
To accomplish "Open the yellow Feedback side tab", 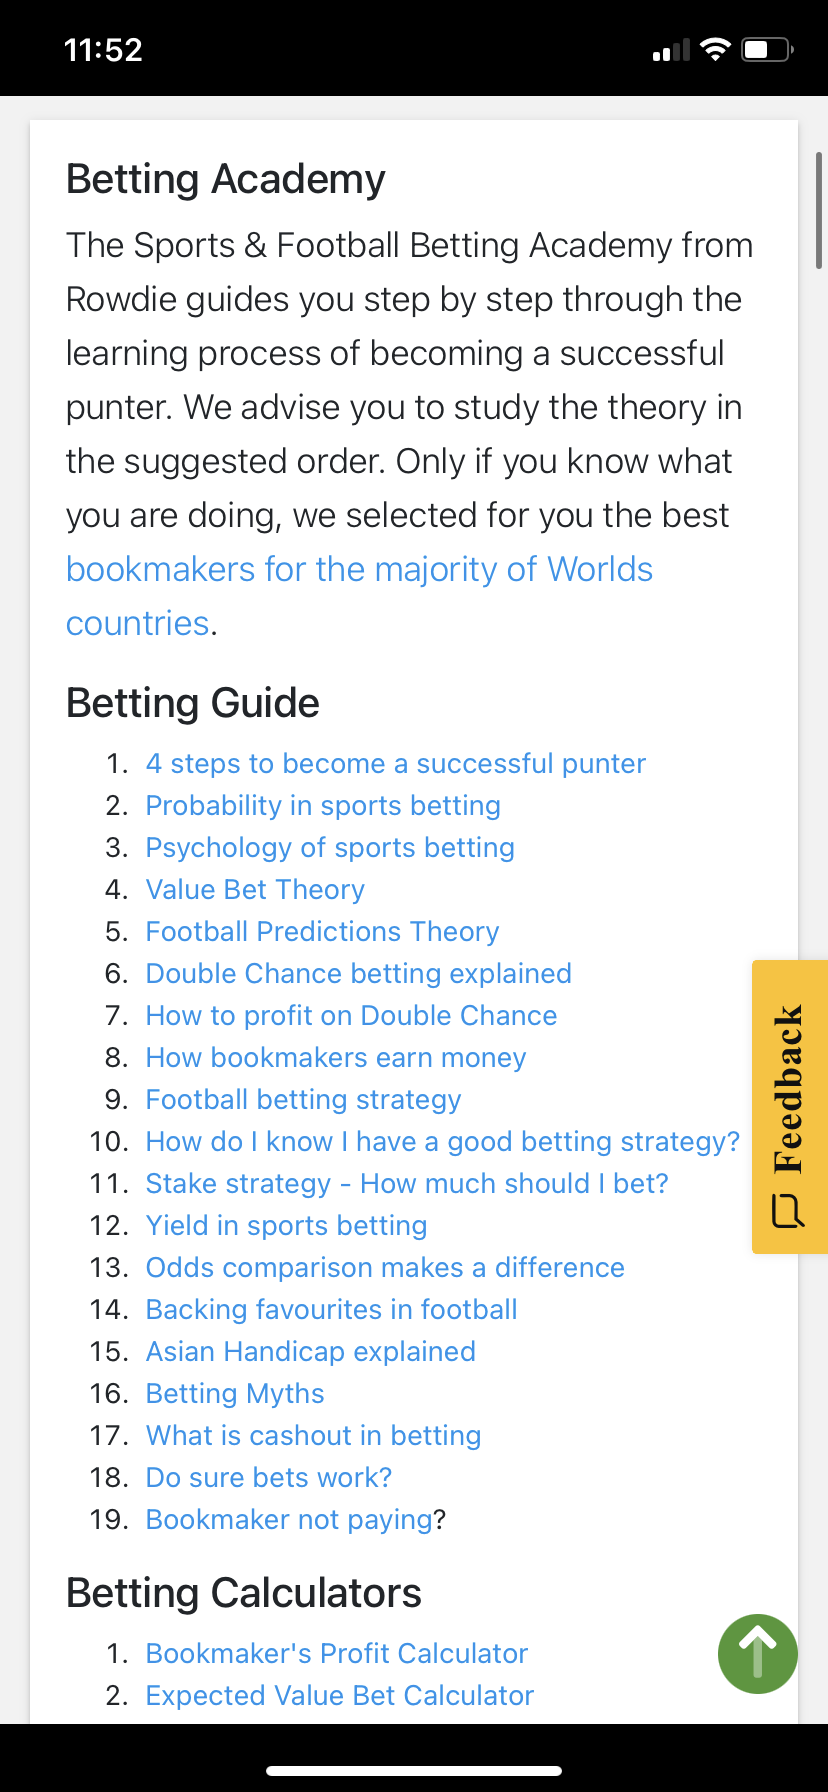I will [x=789, y=1106].
